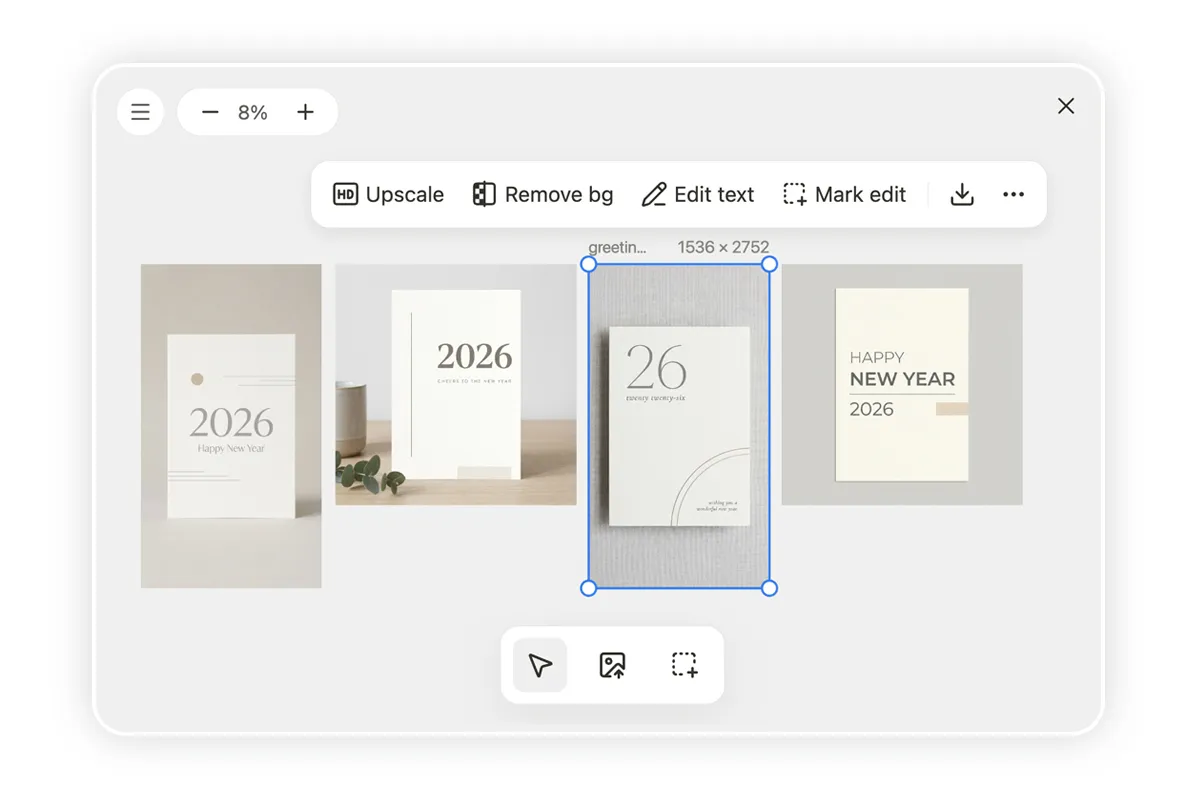Select the first 2026 Happy New Year card
Screen dimensions: 1200x800
pos(231,426)
